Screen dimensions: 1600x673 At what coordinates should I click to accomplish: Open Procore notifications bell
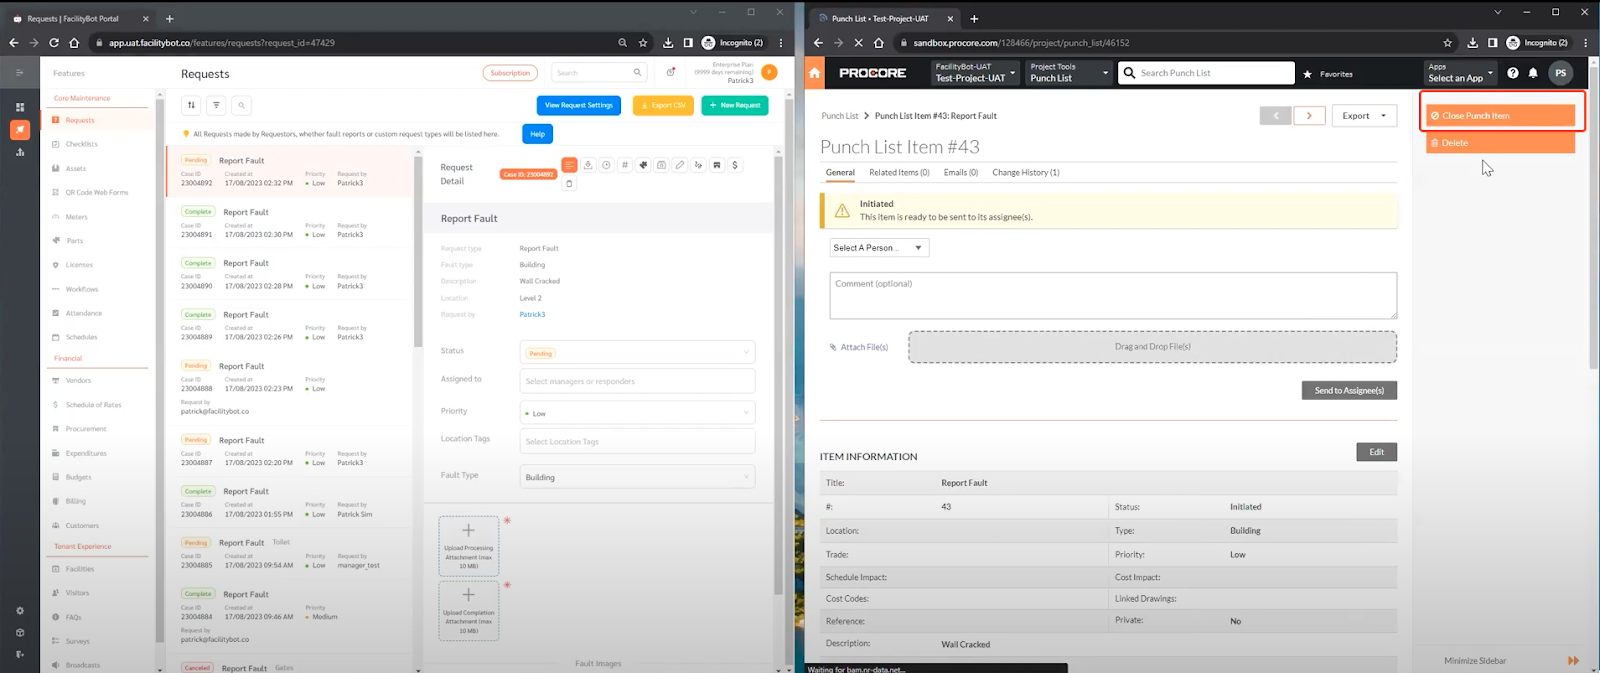(1533, 73)
